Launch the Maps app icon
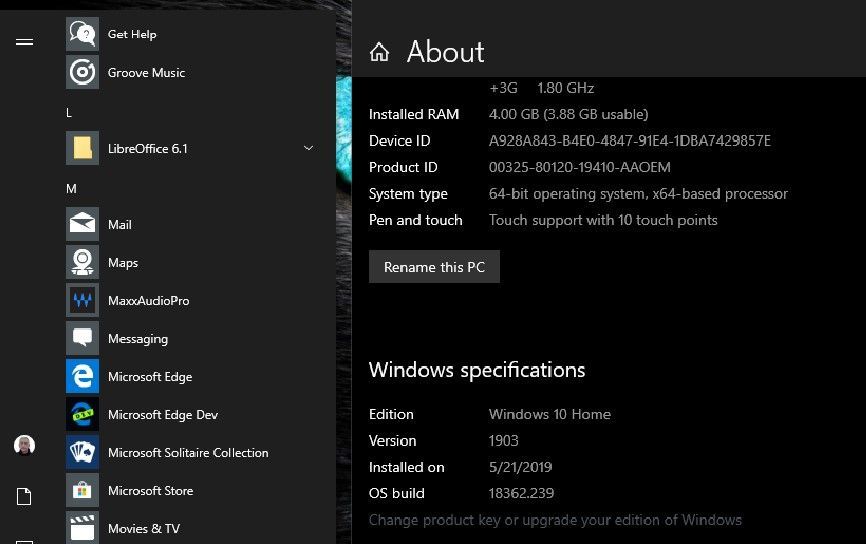The height and width of the screenshot is (544, 866). (82, 262)
